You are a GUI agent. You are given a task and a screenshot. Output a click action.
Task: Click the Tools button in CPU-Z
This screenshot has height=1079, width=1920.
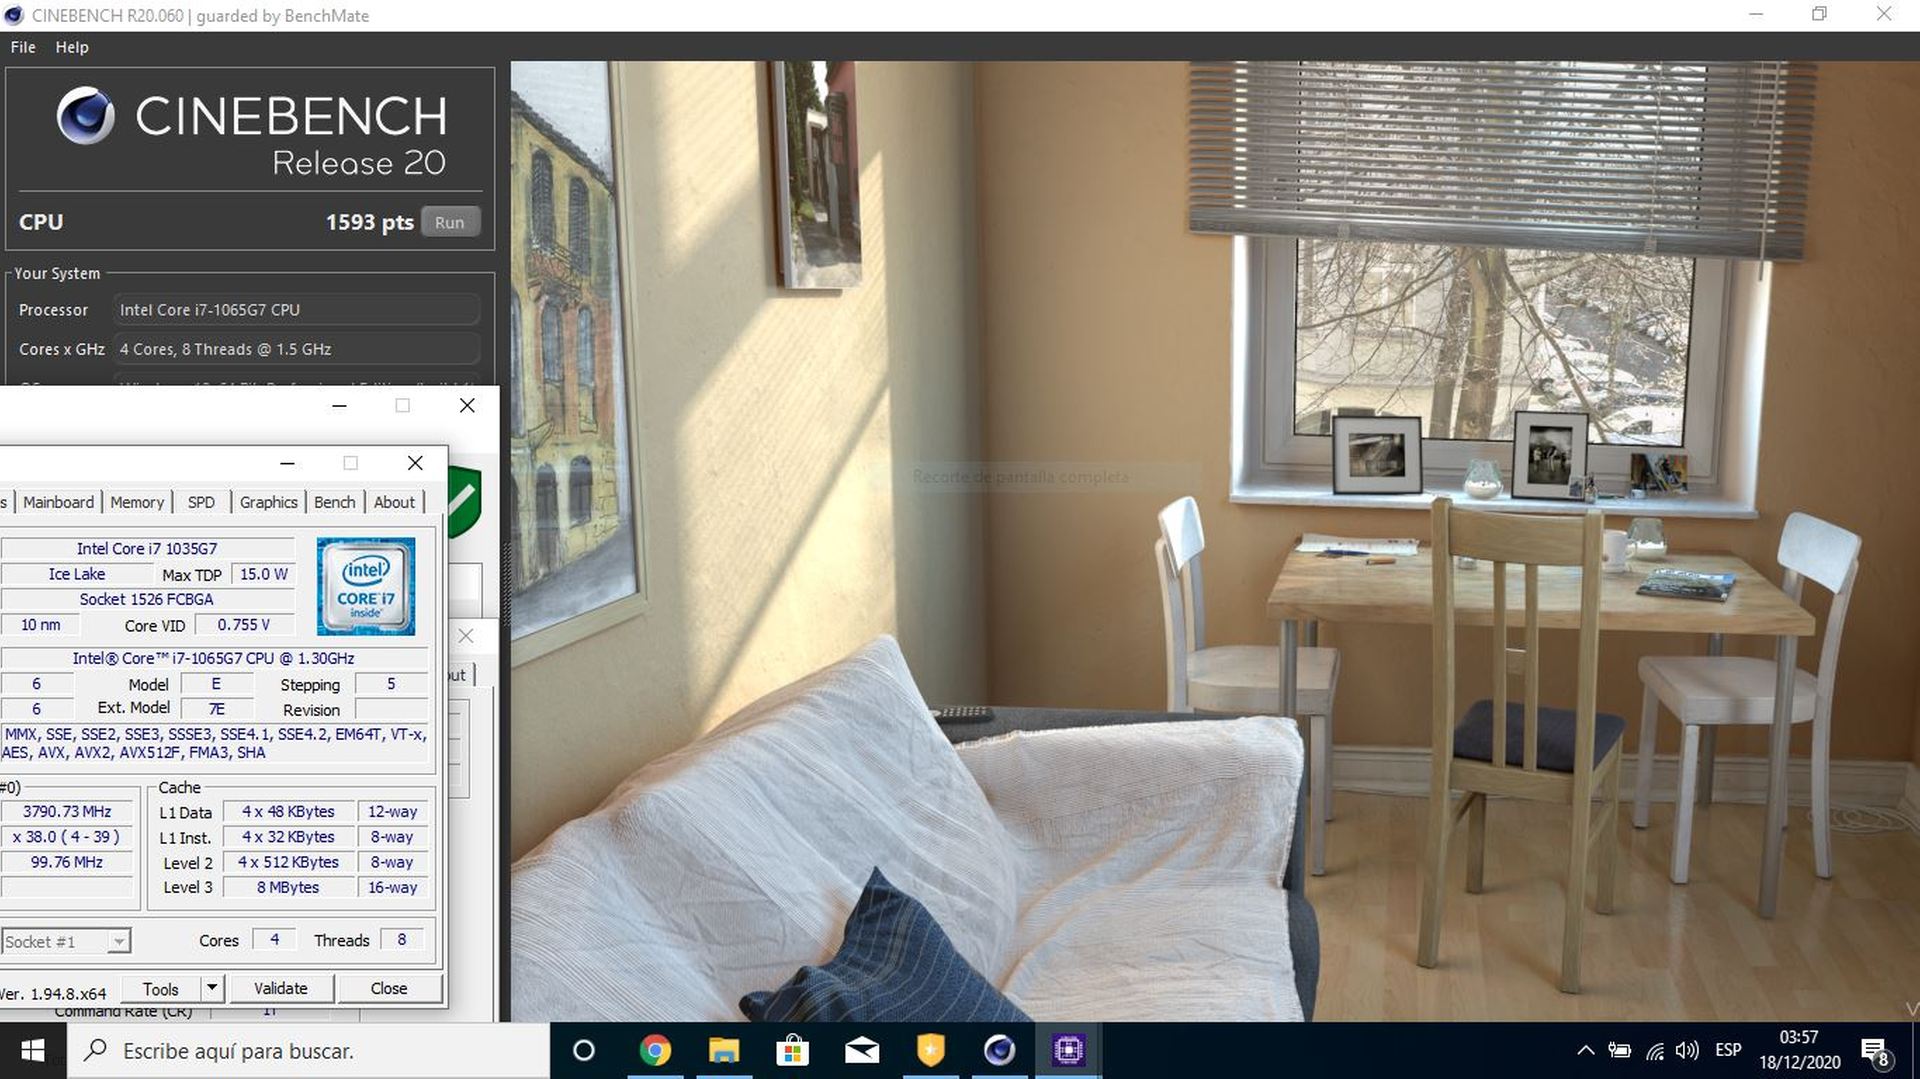tap(160, 989)
